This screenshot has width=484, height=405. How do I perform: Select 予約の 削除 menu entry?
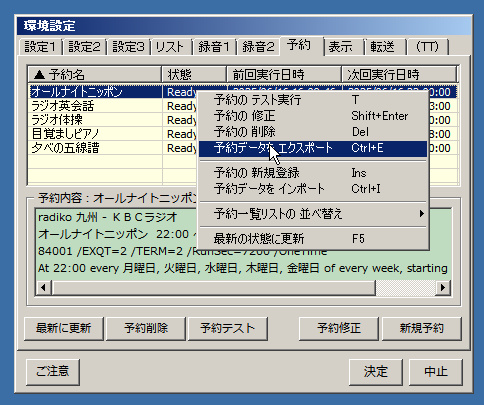(313, 132)
